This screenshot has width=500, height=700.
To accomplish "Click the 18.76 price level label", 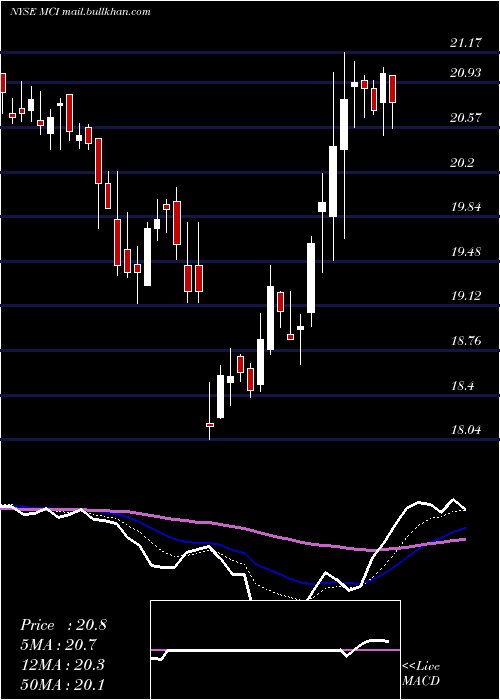I will [466, 341].
